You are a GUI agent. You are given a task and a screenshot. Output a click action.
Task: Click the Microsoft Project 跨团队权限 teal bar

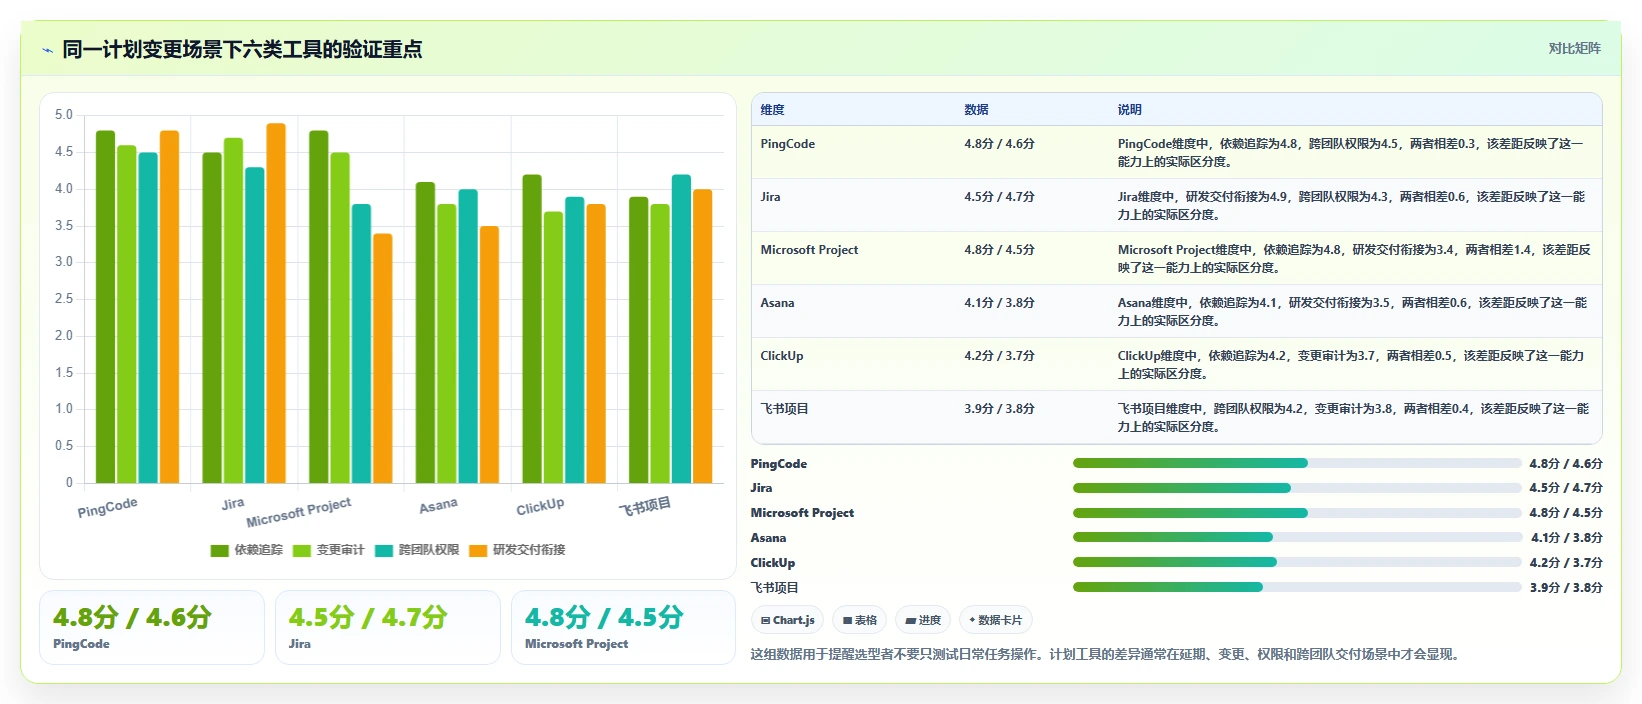pyautogui.click(x=361, y=344)
